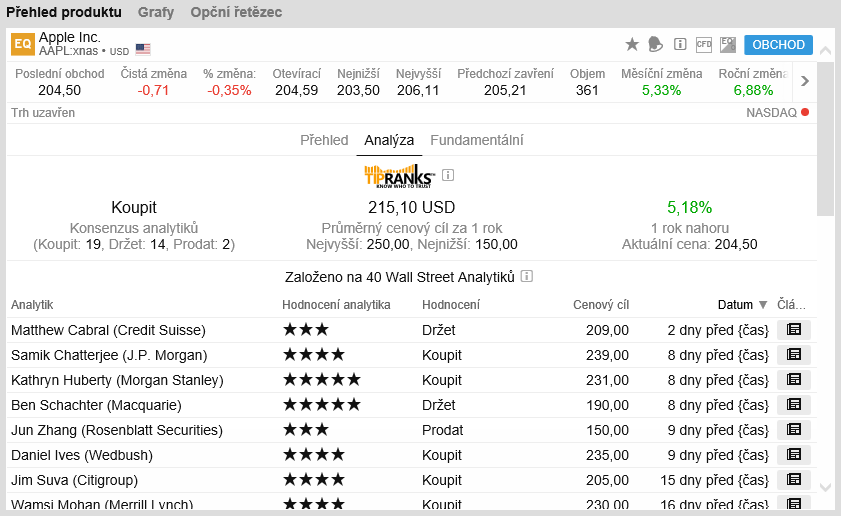Switch to the CFD instrument icon

(704, 44)
